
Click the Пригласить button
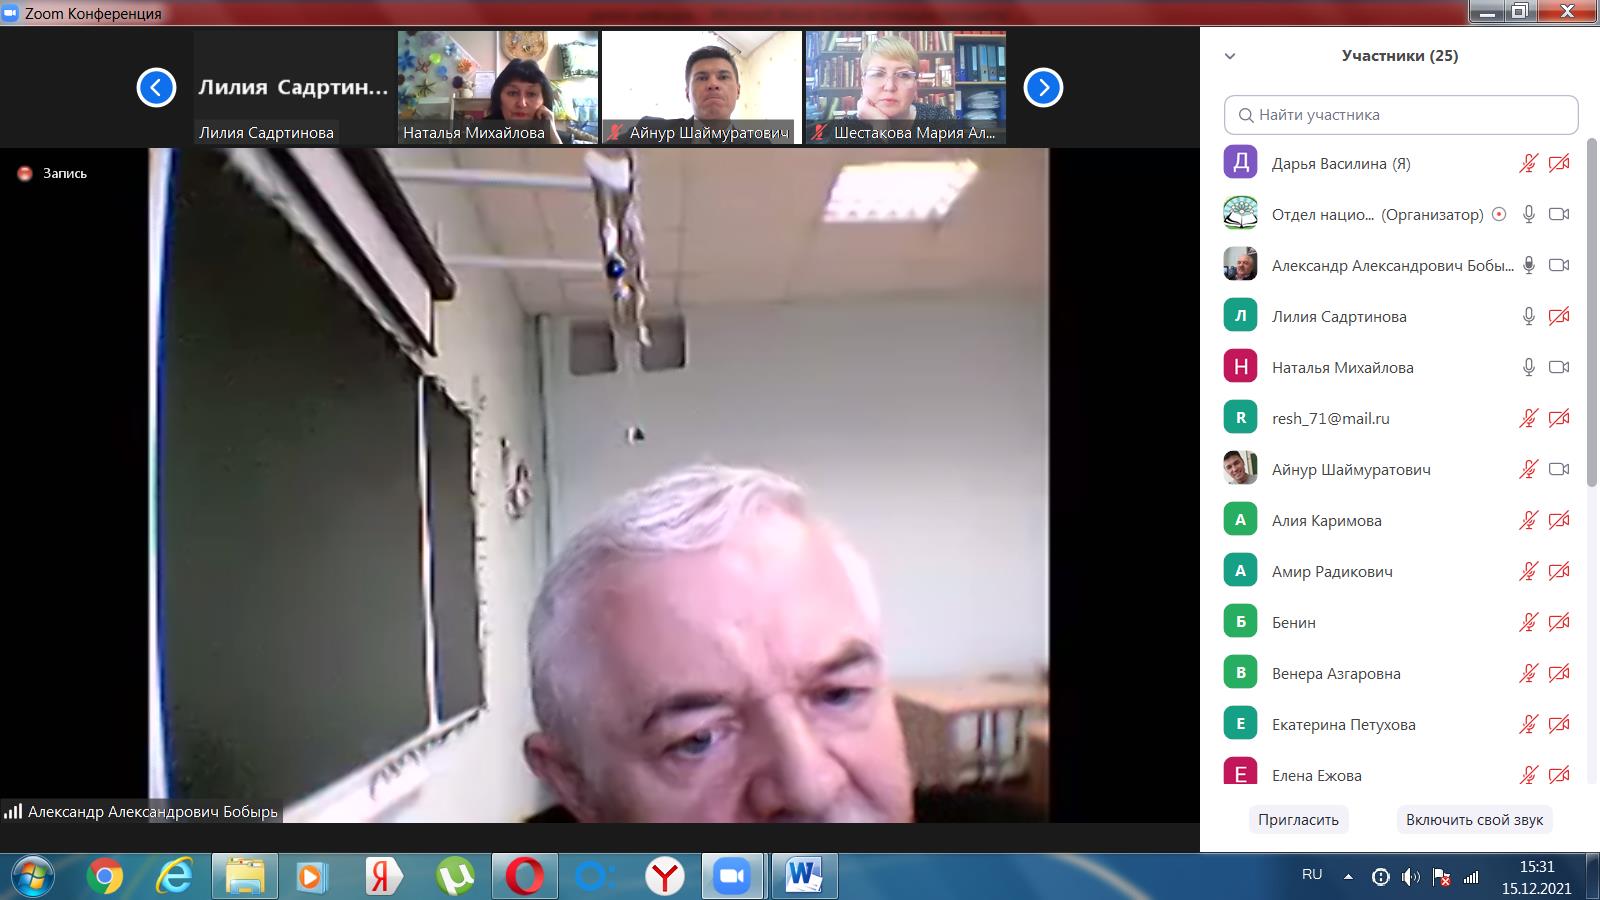coord(1298,819)
